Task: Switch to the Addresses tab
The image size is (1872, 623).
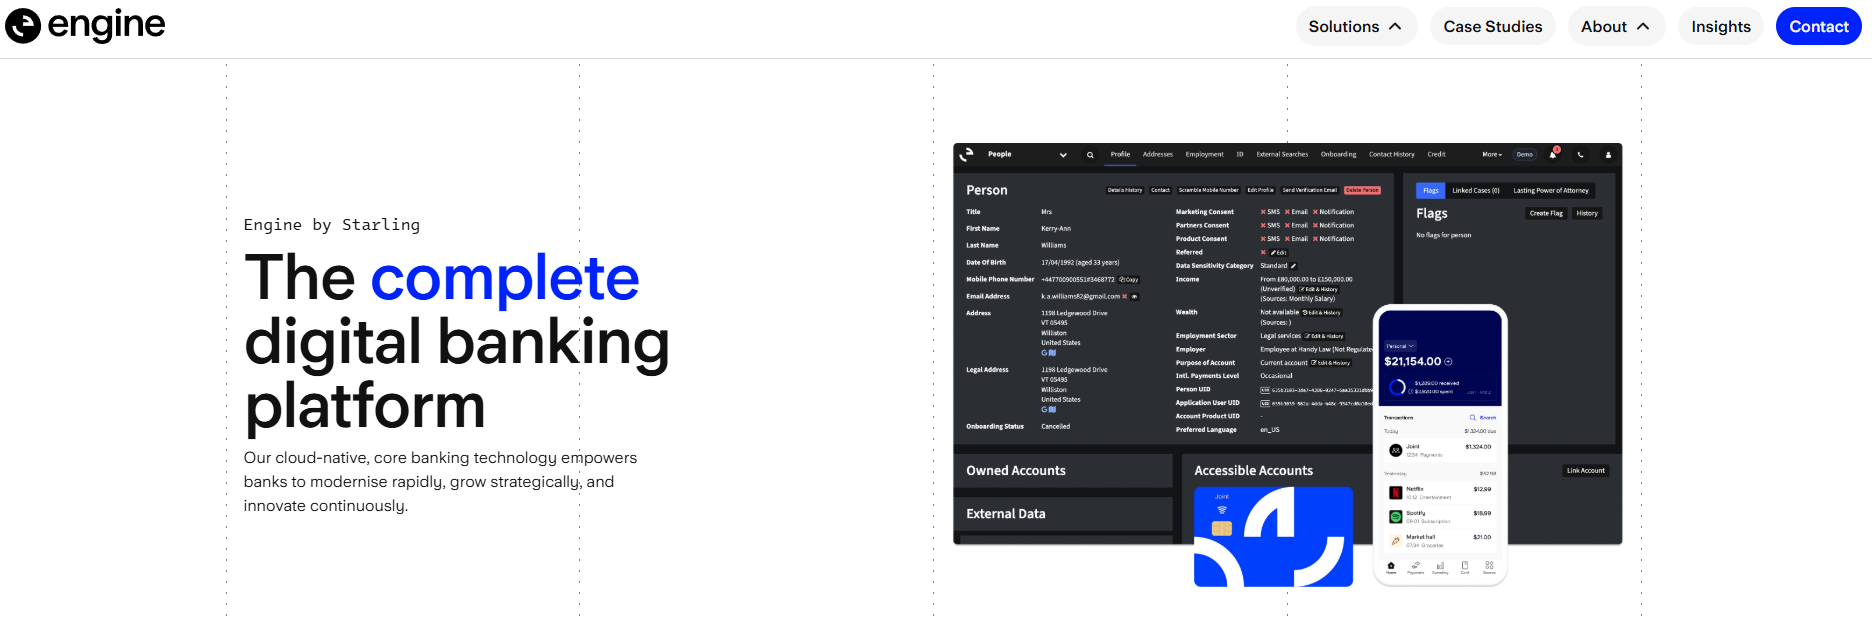Action: (1158, 154)
